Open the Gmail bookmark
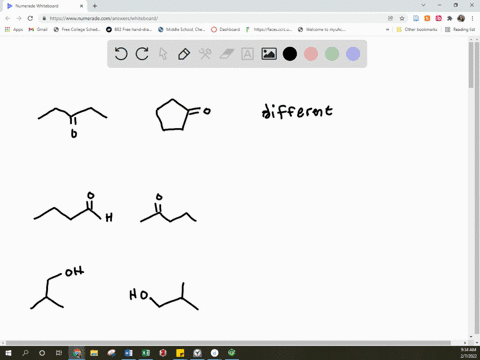Screen dimensions: 480x360 tap(38, 29)
